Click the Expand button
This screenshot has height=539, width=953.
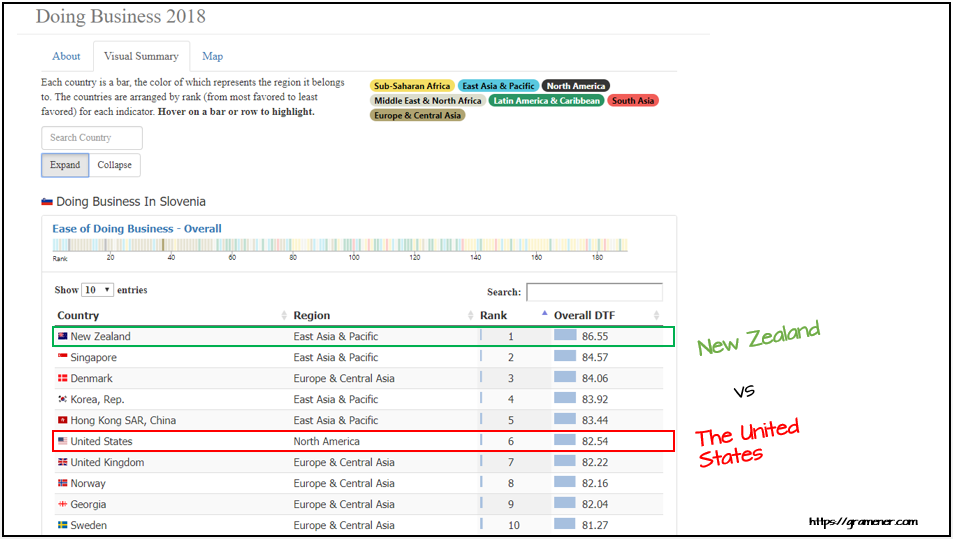pyautogui.click(x=65, y=165)
